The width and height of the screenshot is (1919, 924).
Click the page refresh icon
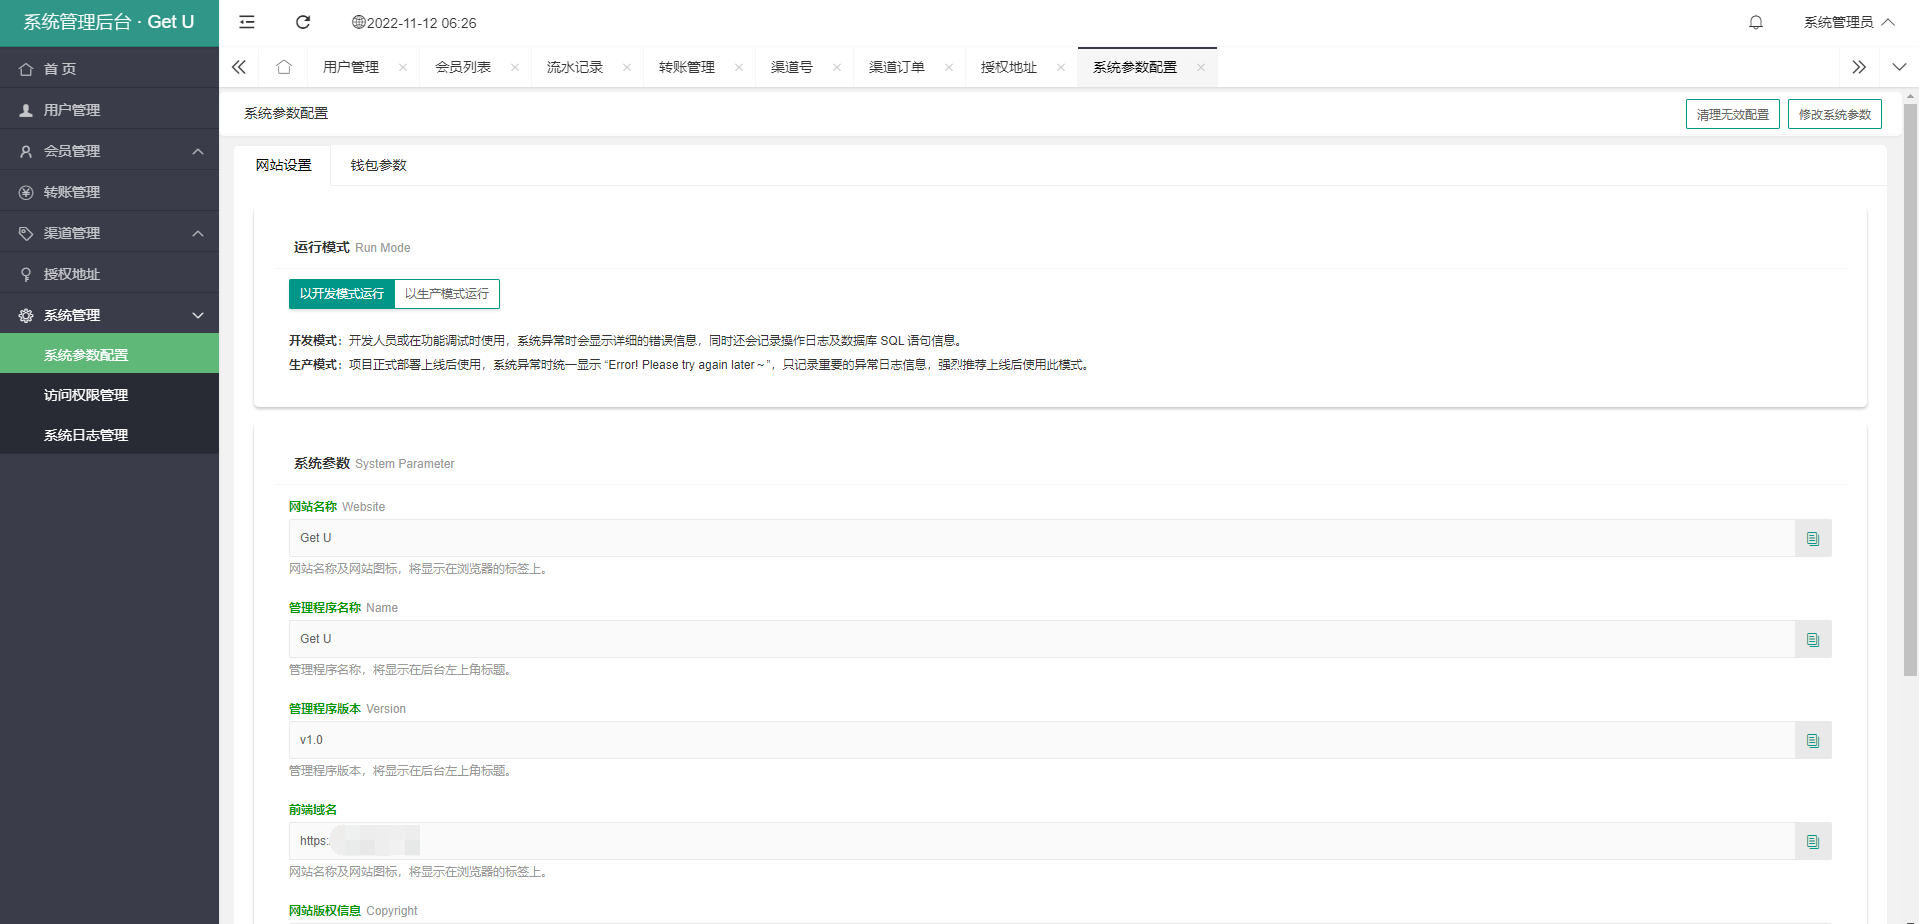(303, 22)
